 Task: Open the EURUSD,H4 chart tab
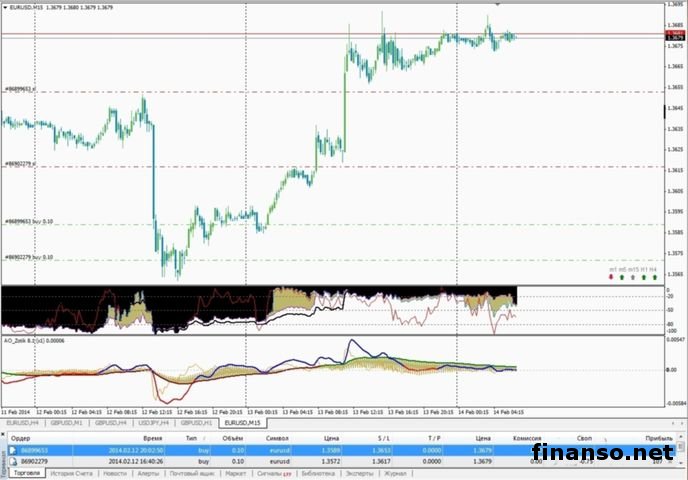click(x=24, y=423)
